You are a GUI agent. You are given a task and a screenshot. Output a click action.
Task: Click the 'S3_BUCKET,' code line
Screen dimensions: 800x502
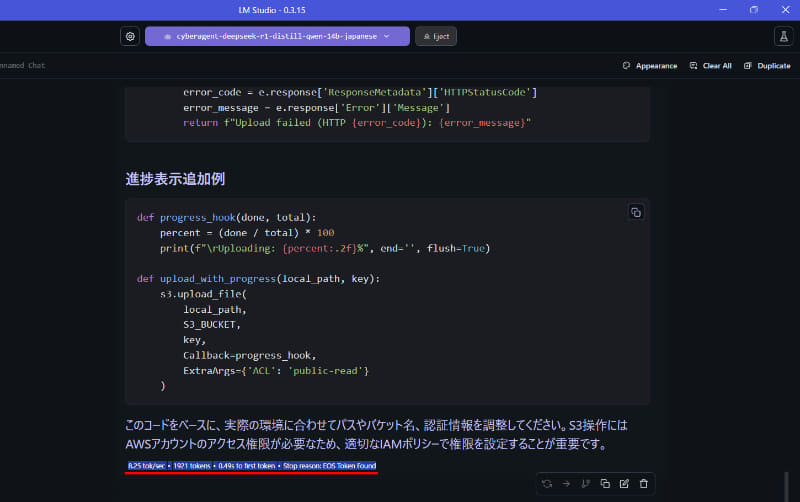(212, 324)
